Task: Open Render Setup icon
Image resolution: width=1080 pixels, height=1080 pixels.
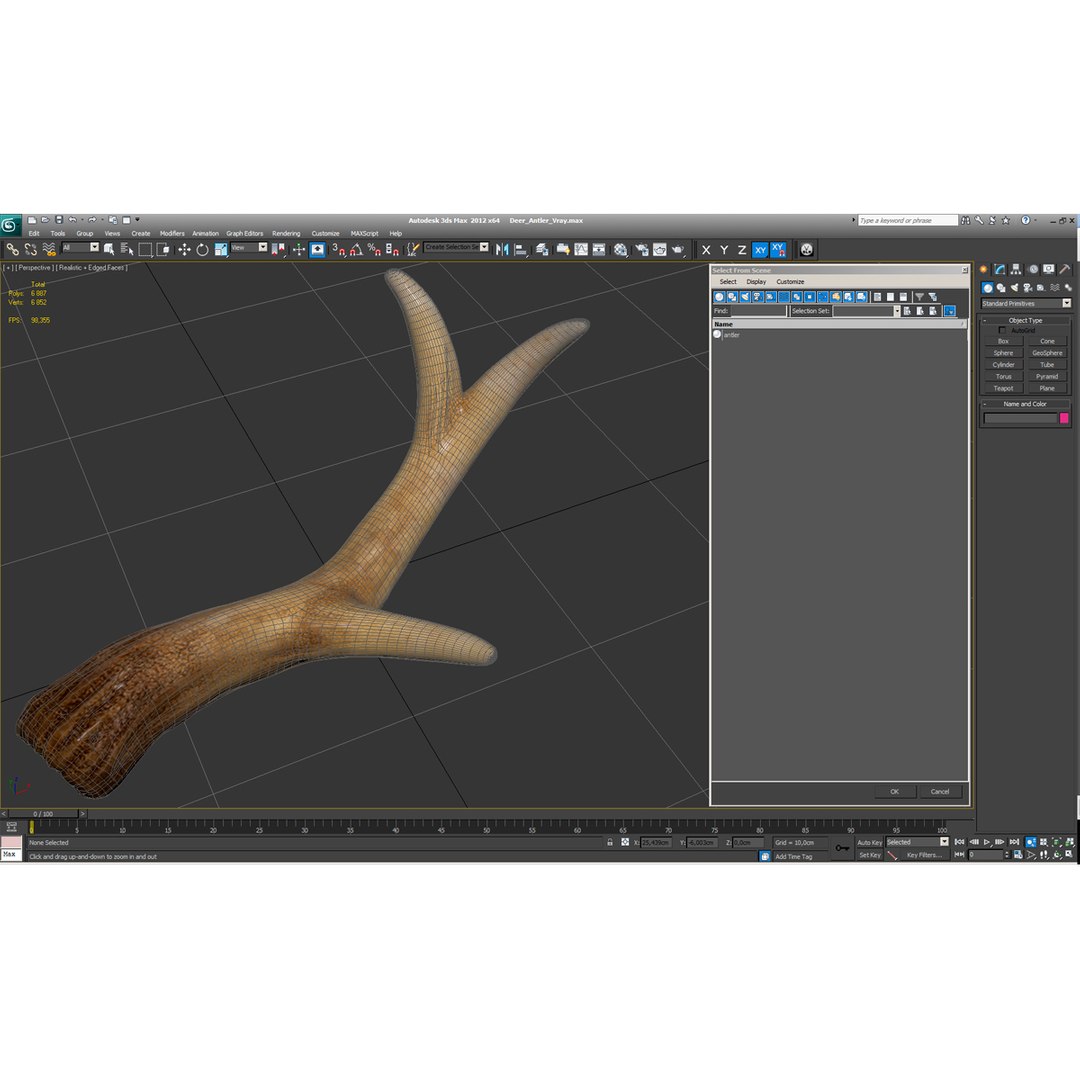Action: (x=642, y=249)
